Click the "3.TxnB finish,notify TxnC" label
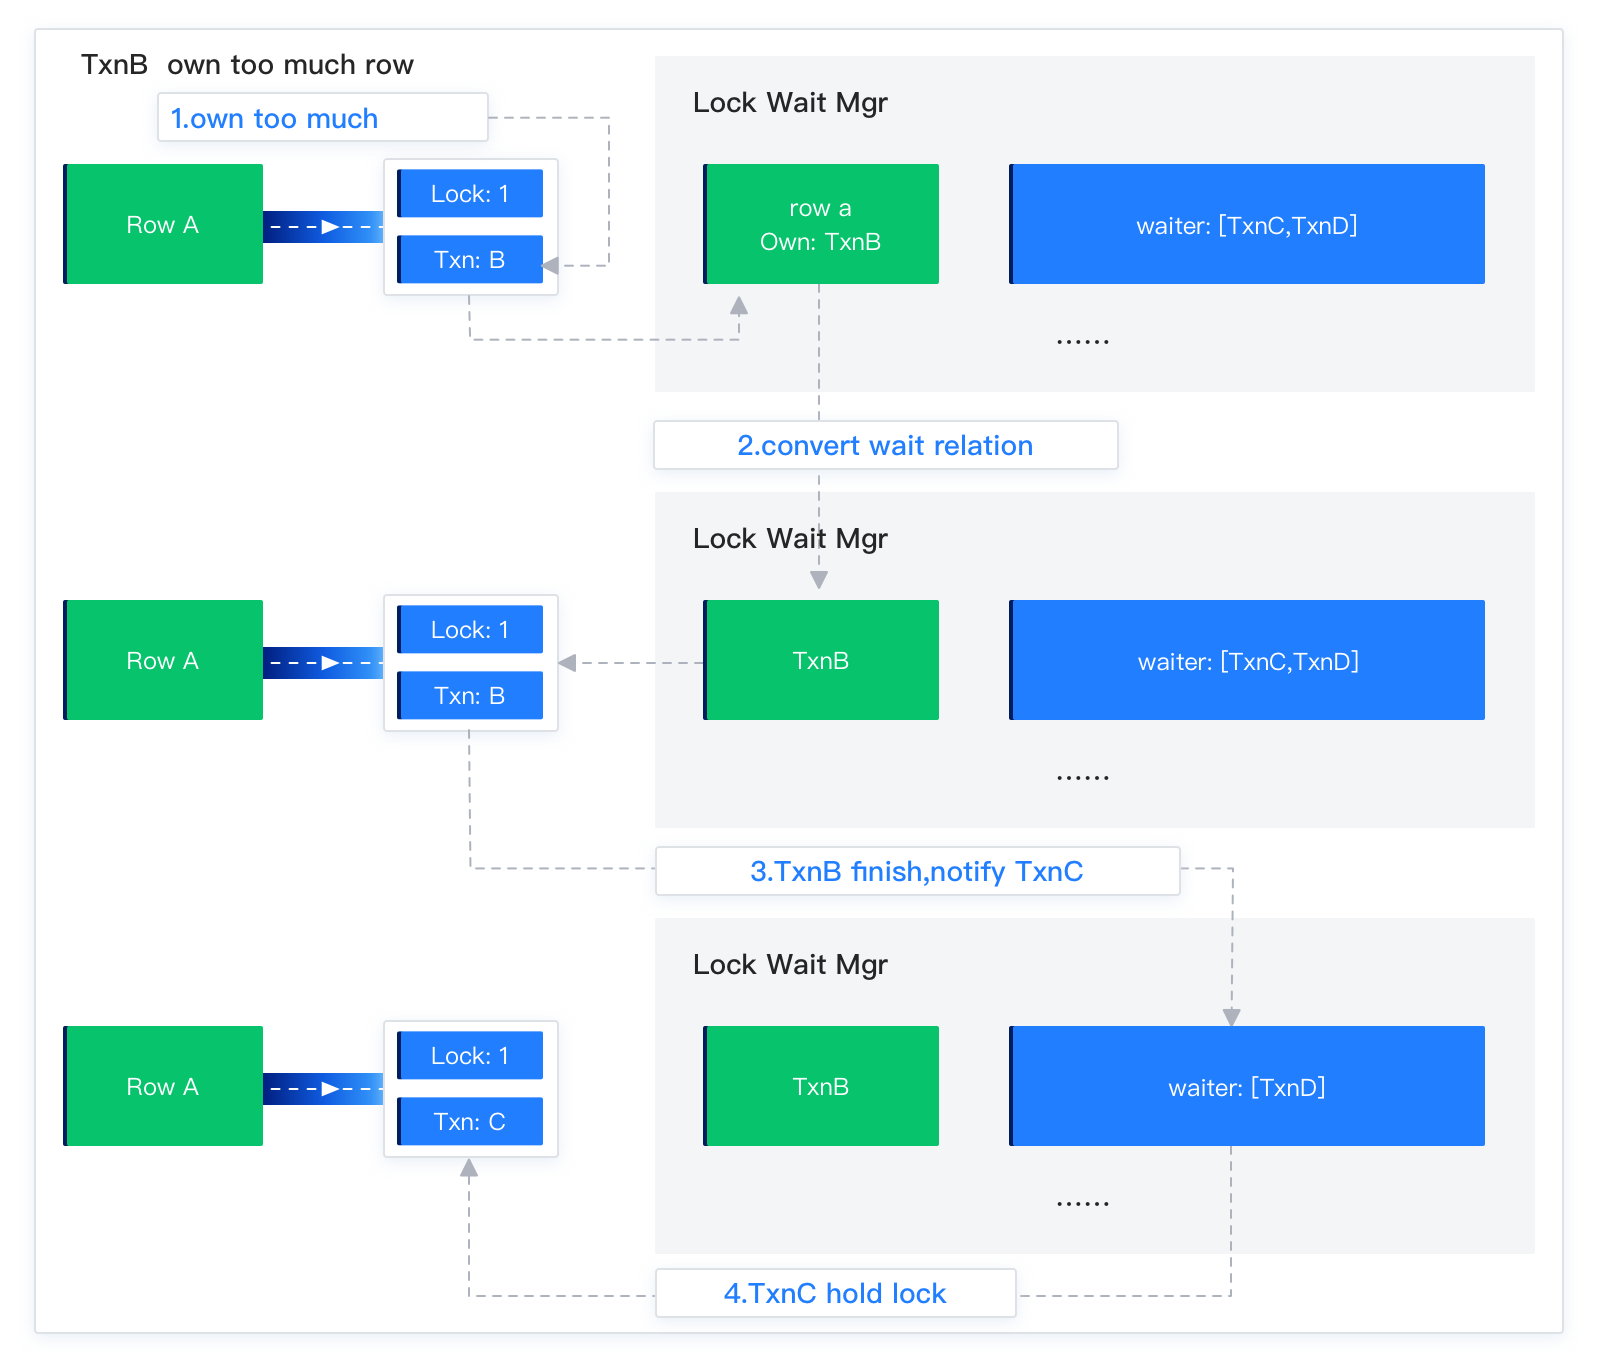Viewport: 1600px width, 1366px height. 917,871
